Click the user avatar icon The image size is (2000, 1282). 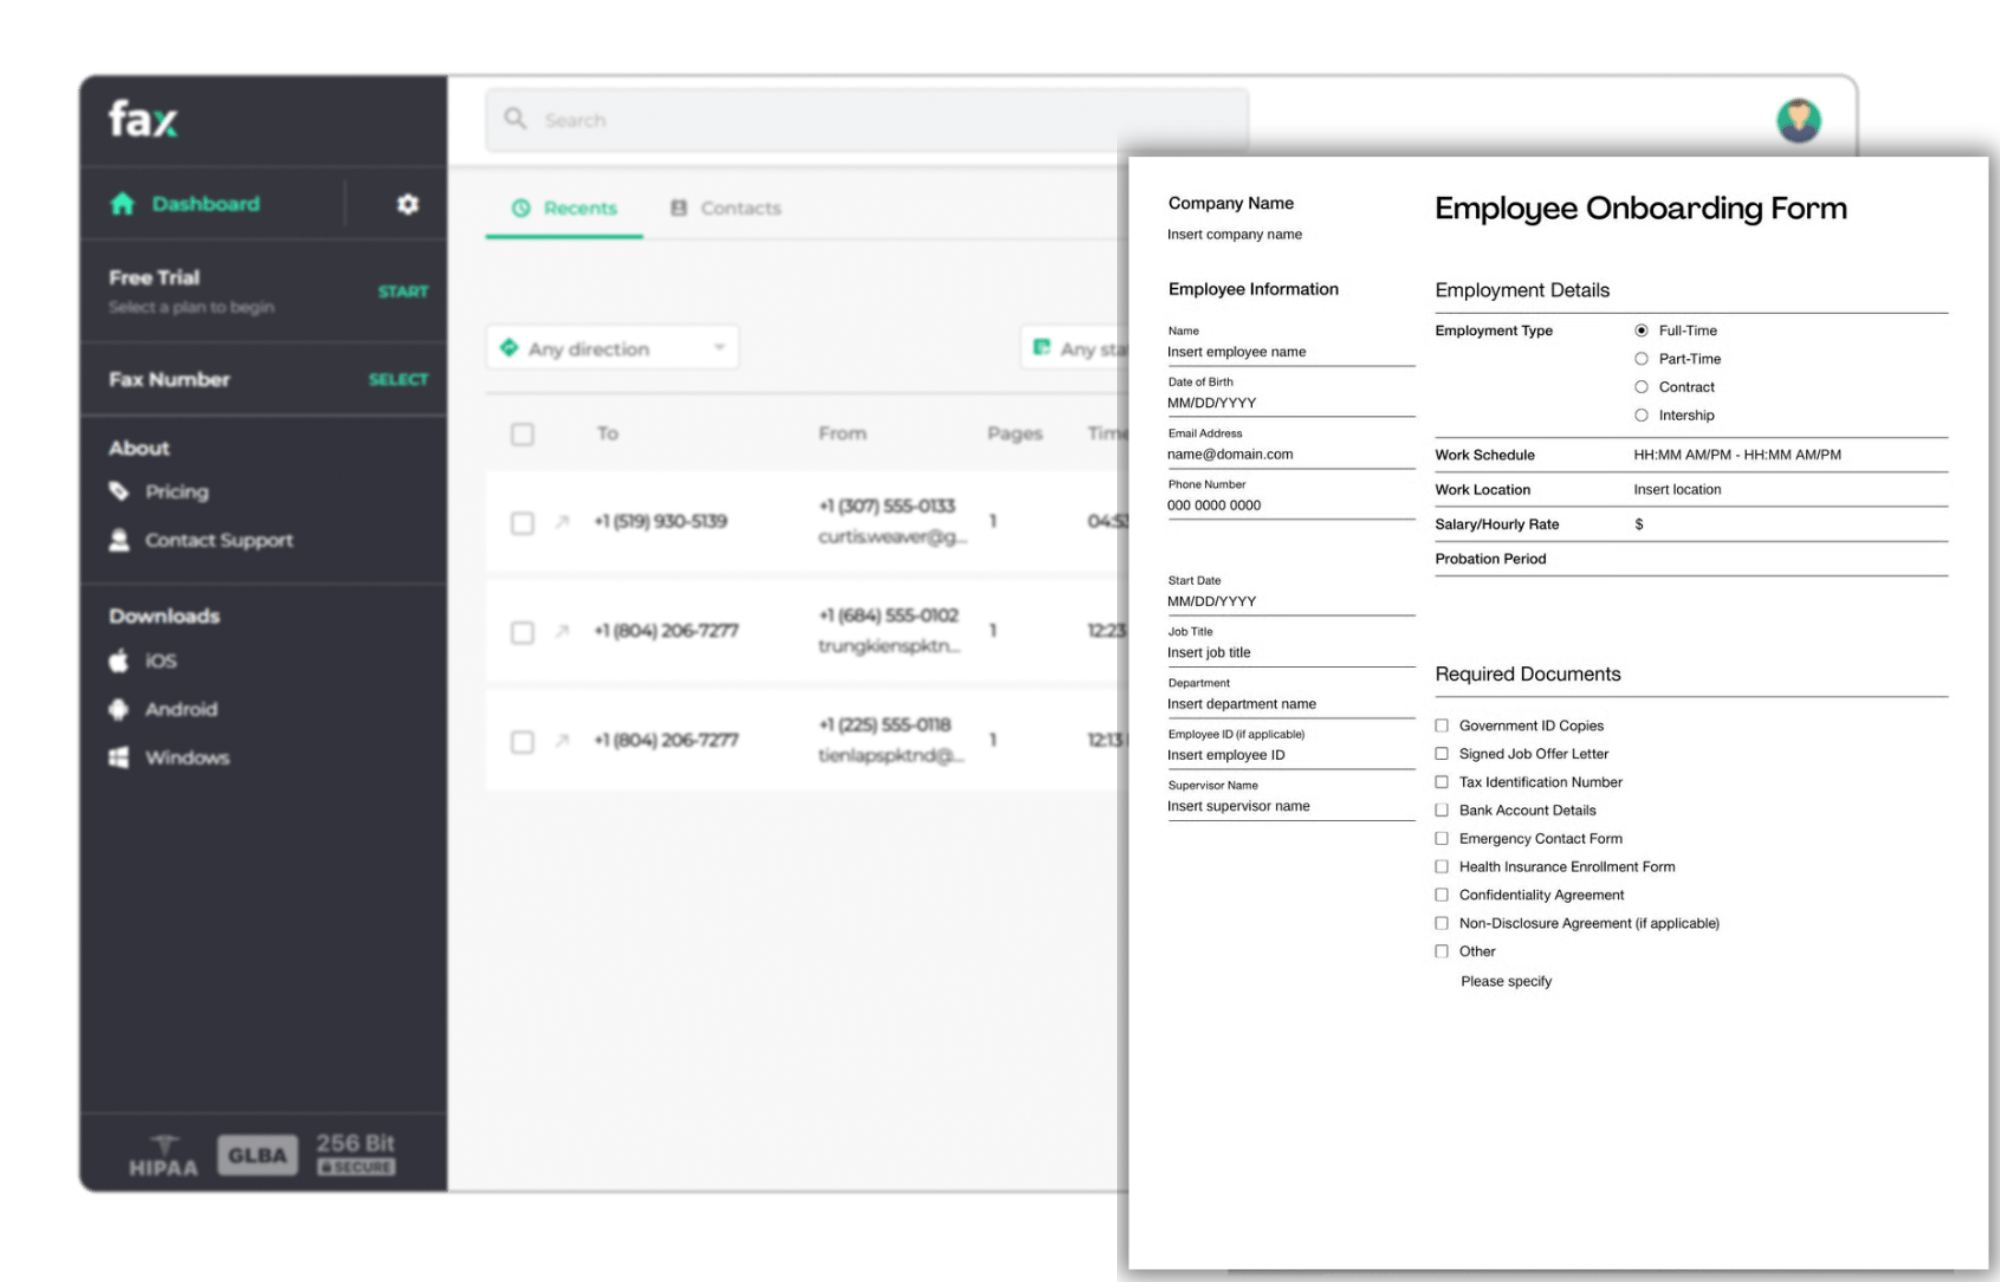(x=1798, y=121)
